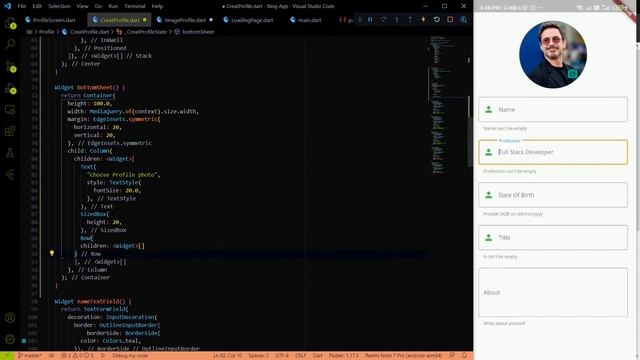Click Dart language mode

(x=317, y=356)
